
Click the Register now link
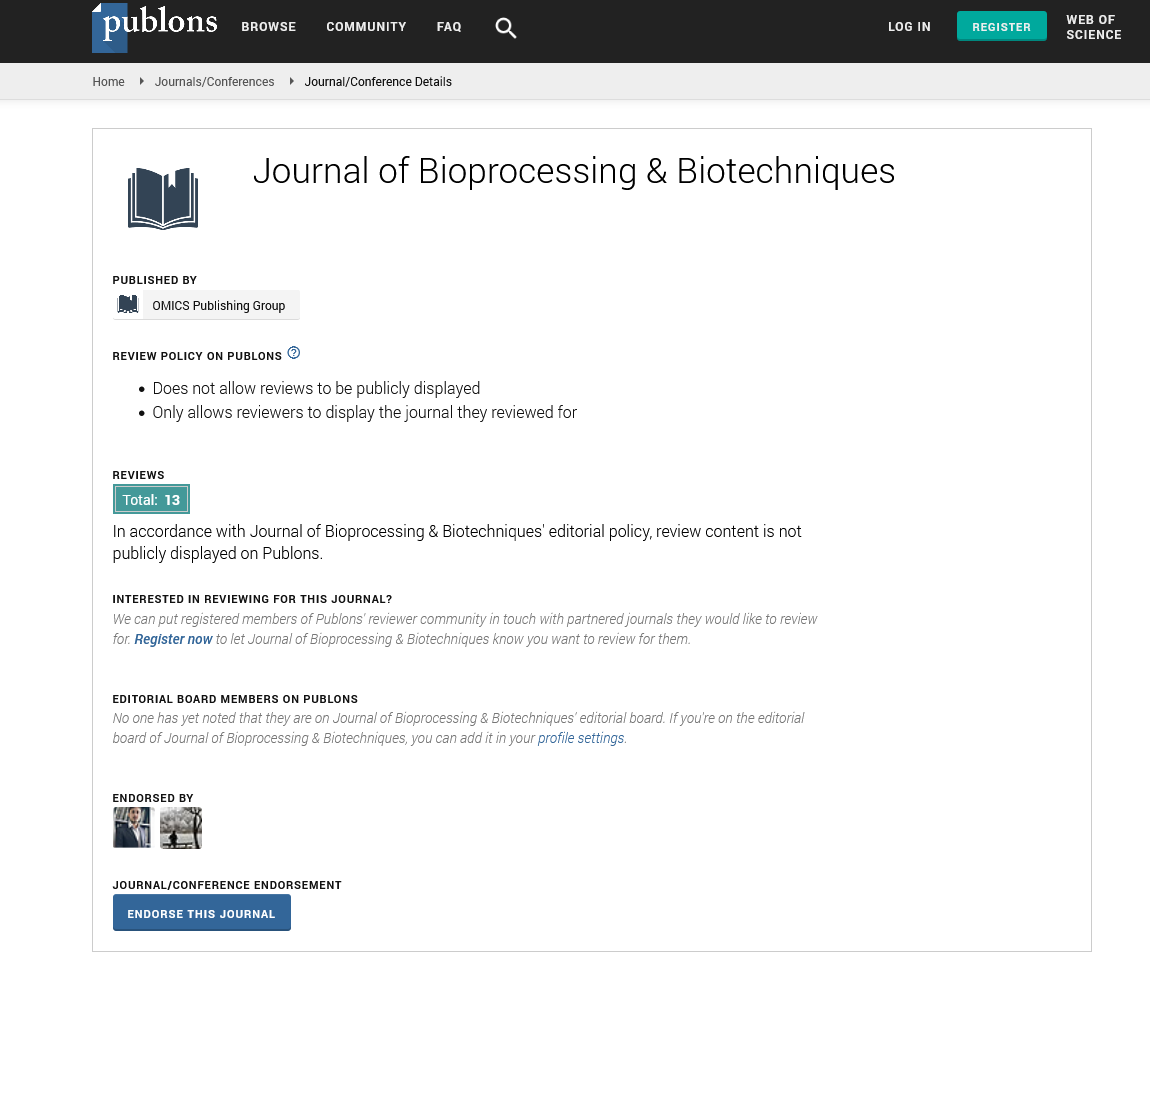(173, 639)
